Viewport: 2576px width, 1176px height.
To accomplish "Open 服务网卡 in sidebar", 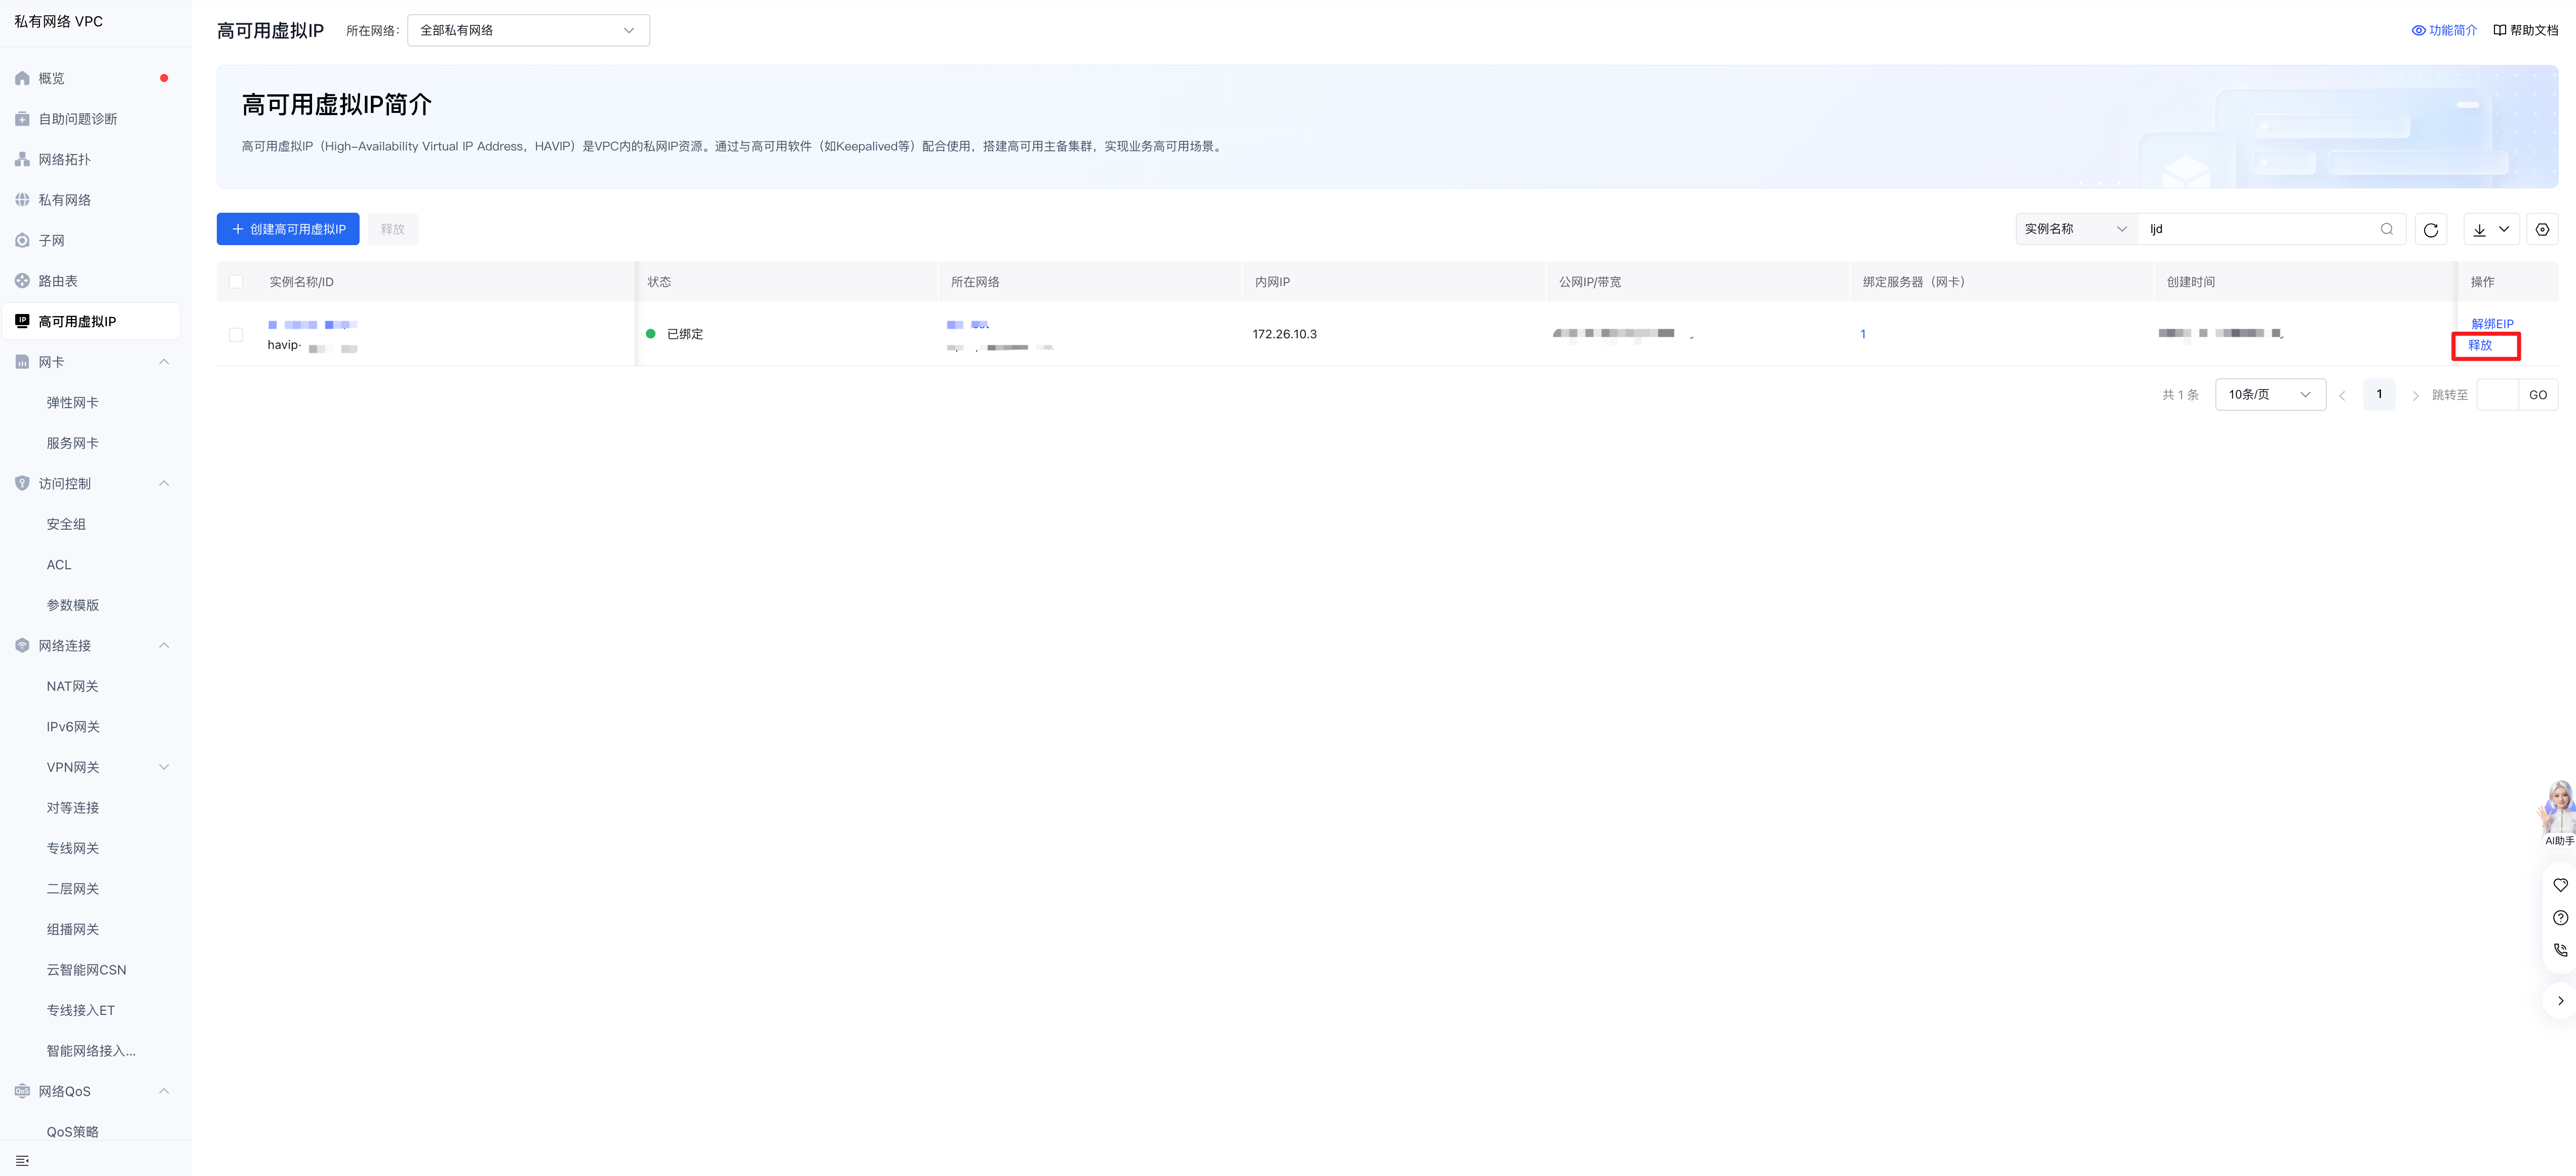I will point(72,443).
